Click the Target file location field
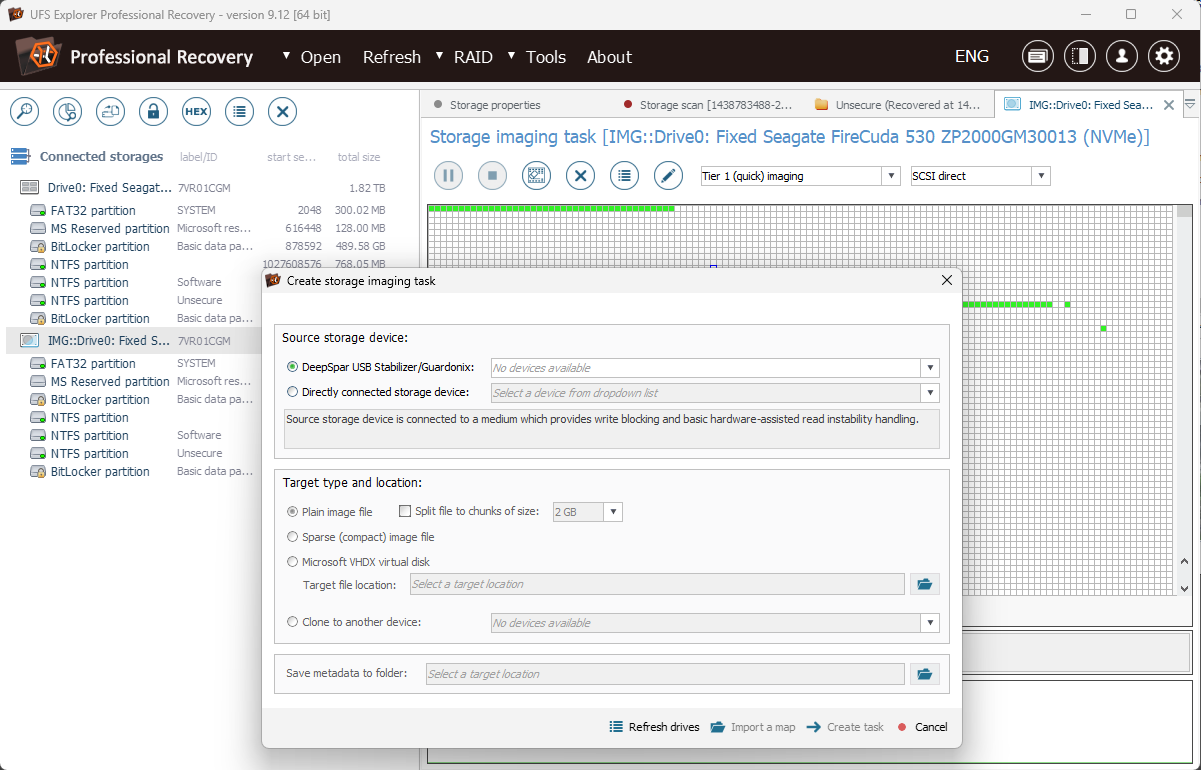Image resolution: width=1201 pixels, height=770 pixels. 657,584
